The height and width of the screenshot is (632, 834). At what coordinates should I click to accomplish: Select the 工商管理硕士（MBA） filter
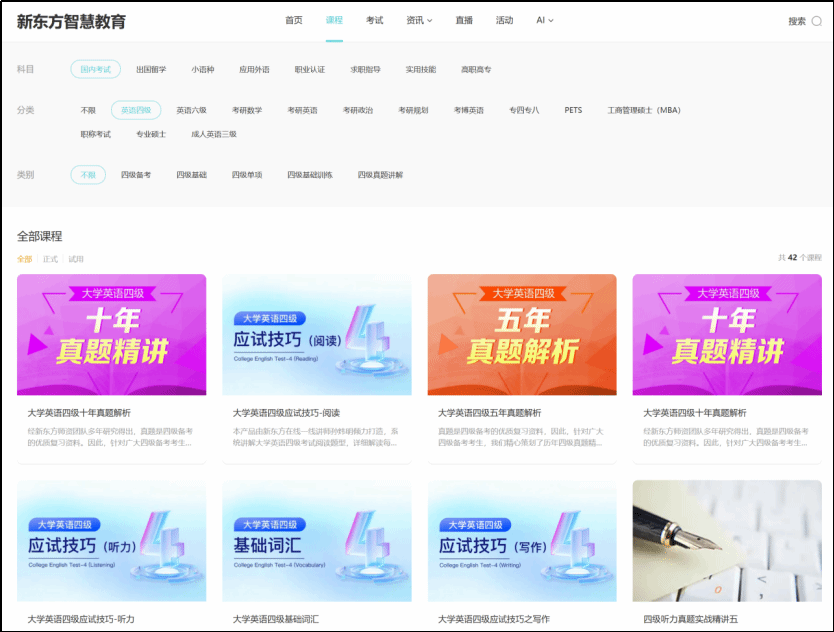click(x=644, y=110)
